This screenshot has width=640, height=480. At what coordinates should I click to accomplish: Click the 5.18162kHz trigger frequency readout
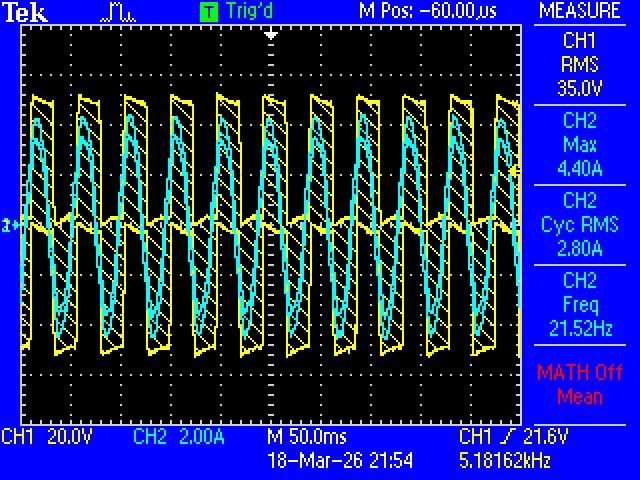pos(513,461)
